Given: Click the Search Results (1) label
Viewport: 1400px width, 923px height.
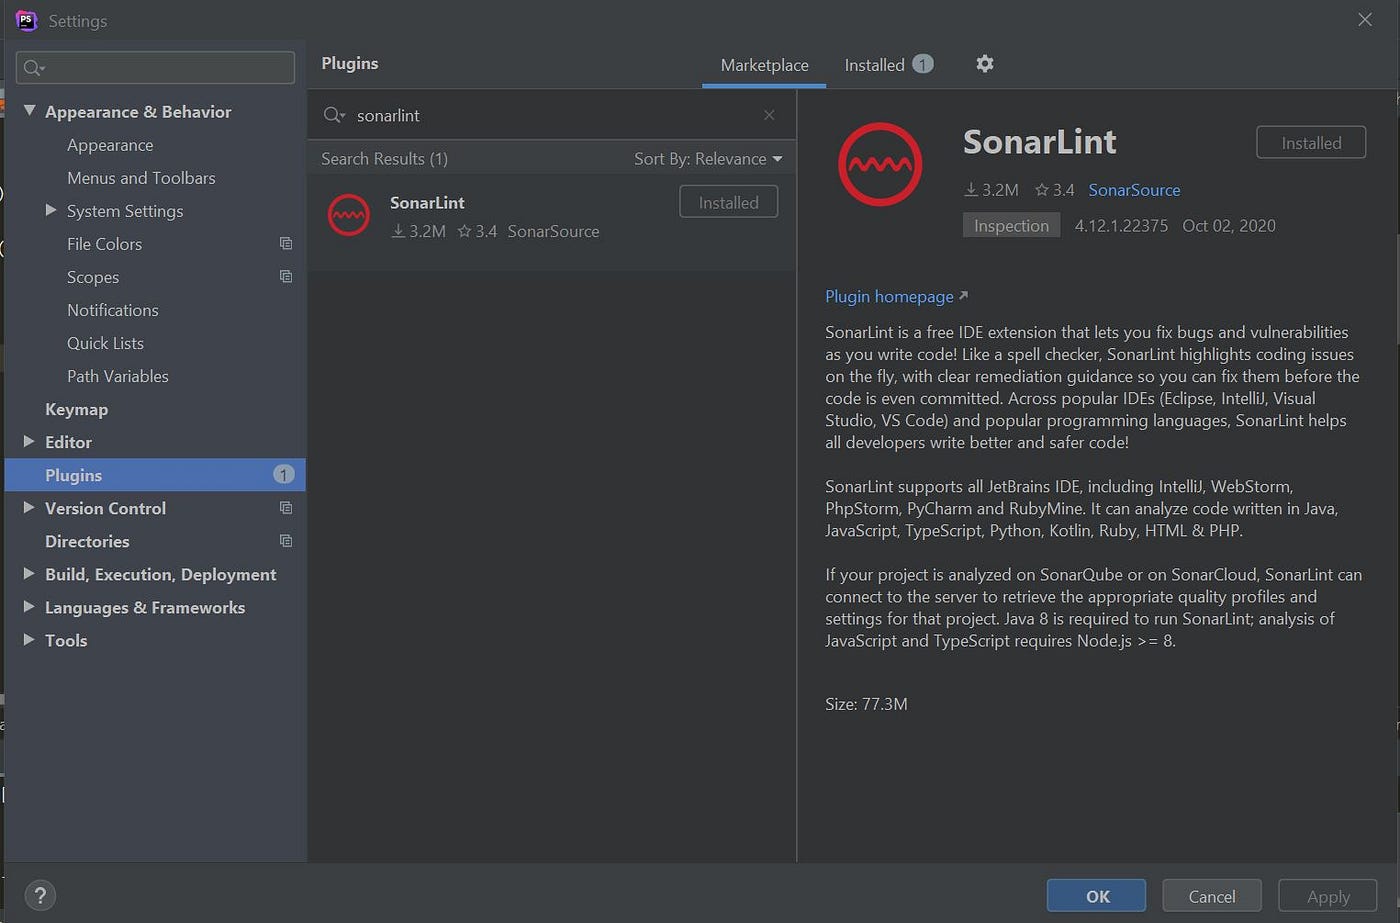Looking at the screenshot, I should (x=384, y=159).
